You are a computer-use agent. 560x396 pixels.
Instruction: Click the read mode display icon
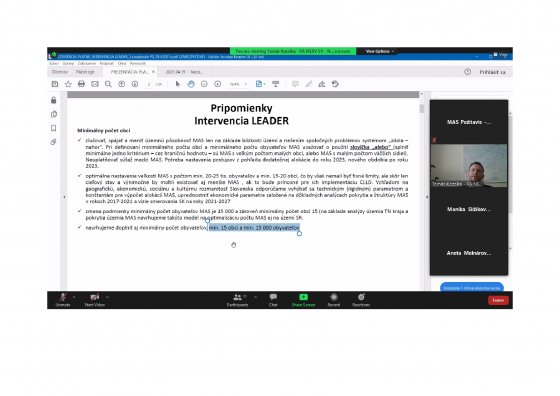pyautogui.click(x=275, y=84)
